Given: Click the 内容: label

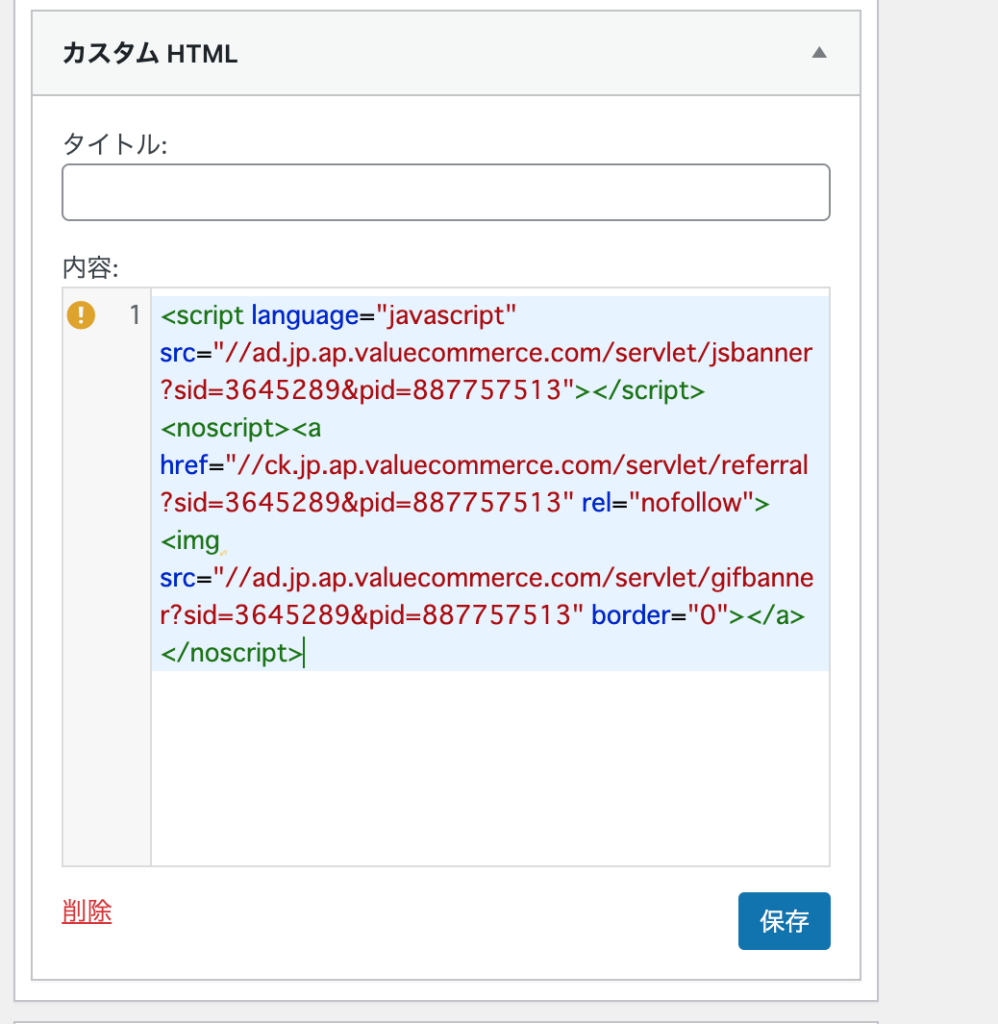Looking at the screenshot, I should pos(90,268).
